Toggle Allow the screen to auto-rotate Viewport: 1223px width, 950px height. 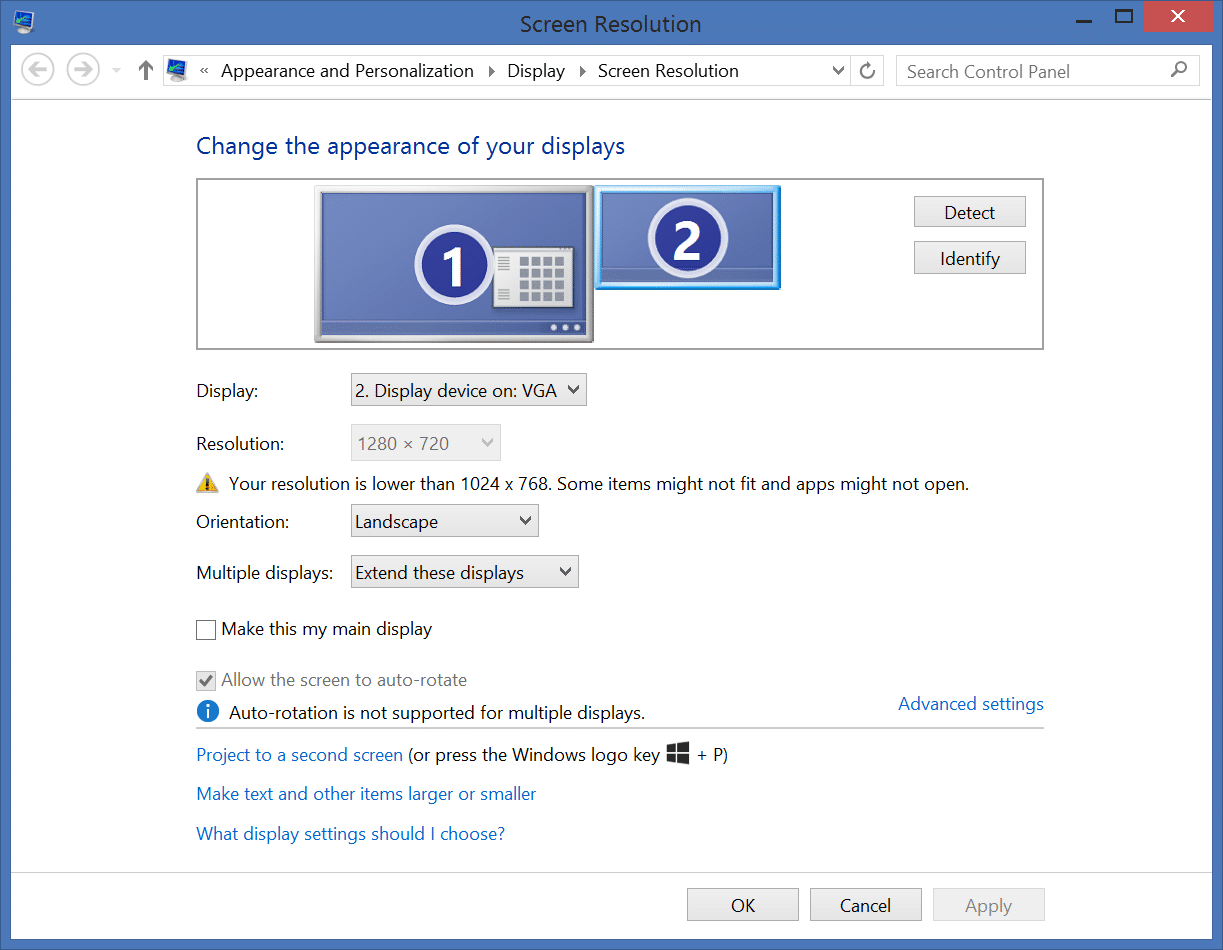207,681
